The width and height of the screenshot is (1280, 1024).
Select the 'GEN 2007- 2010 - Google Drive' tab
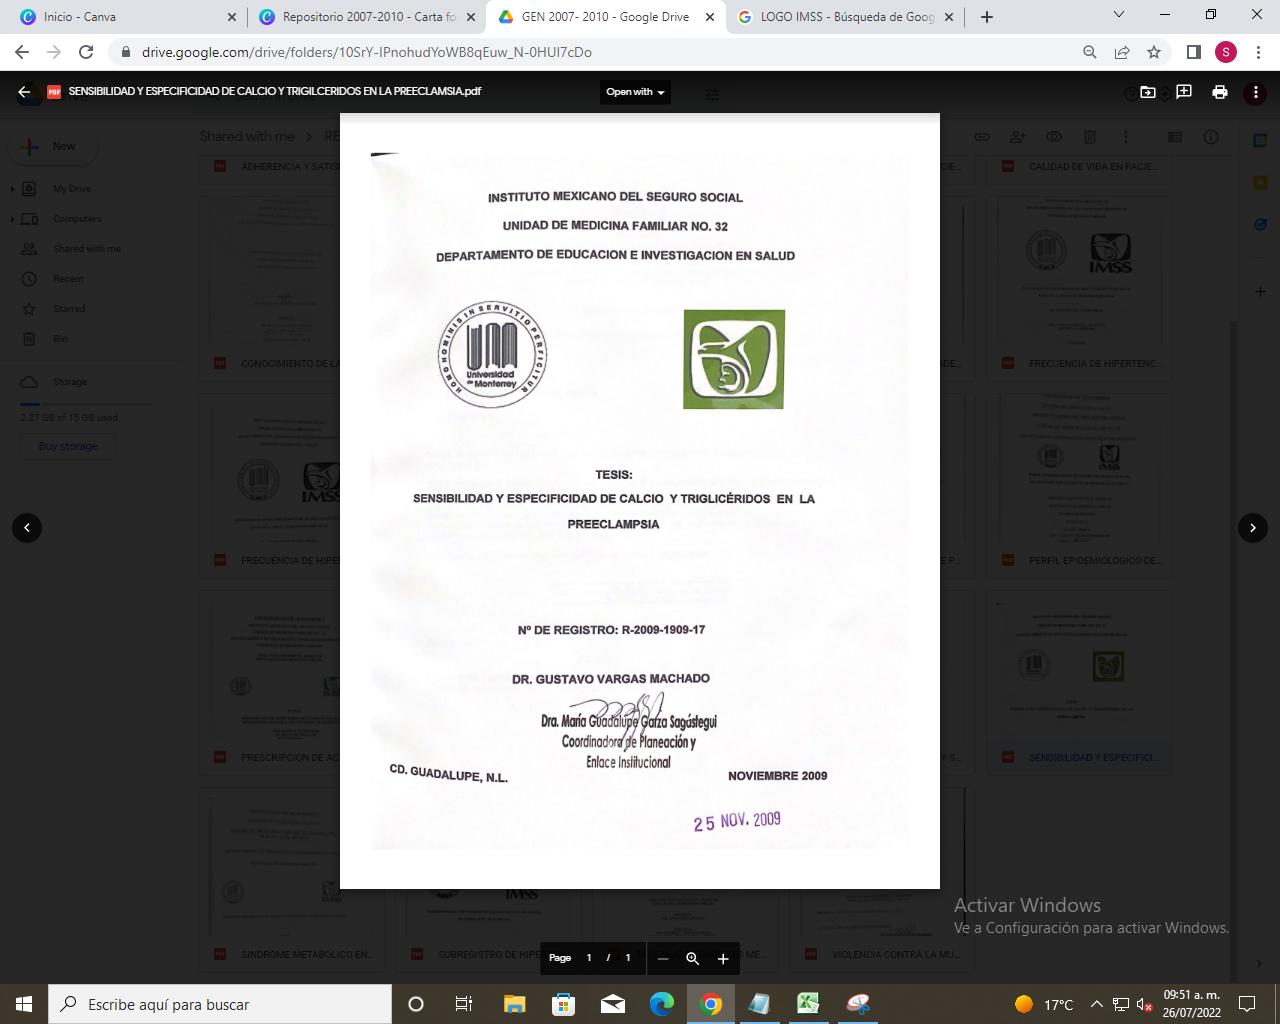[x=606, y=17]
